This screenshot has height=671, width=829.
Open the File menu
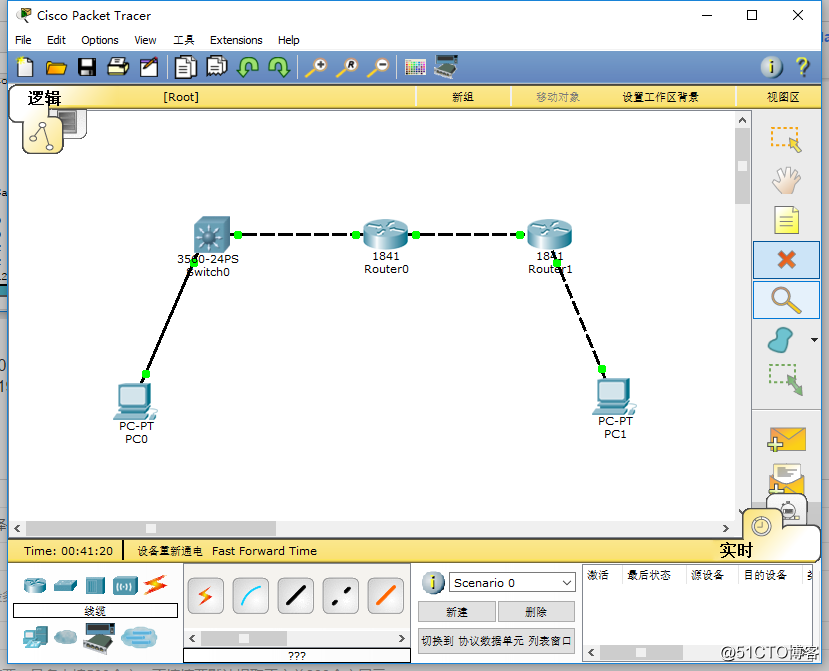(23, 40)
